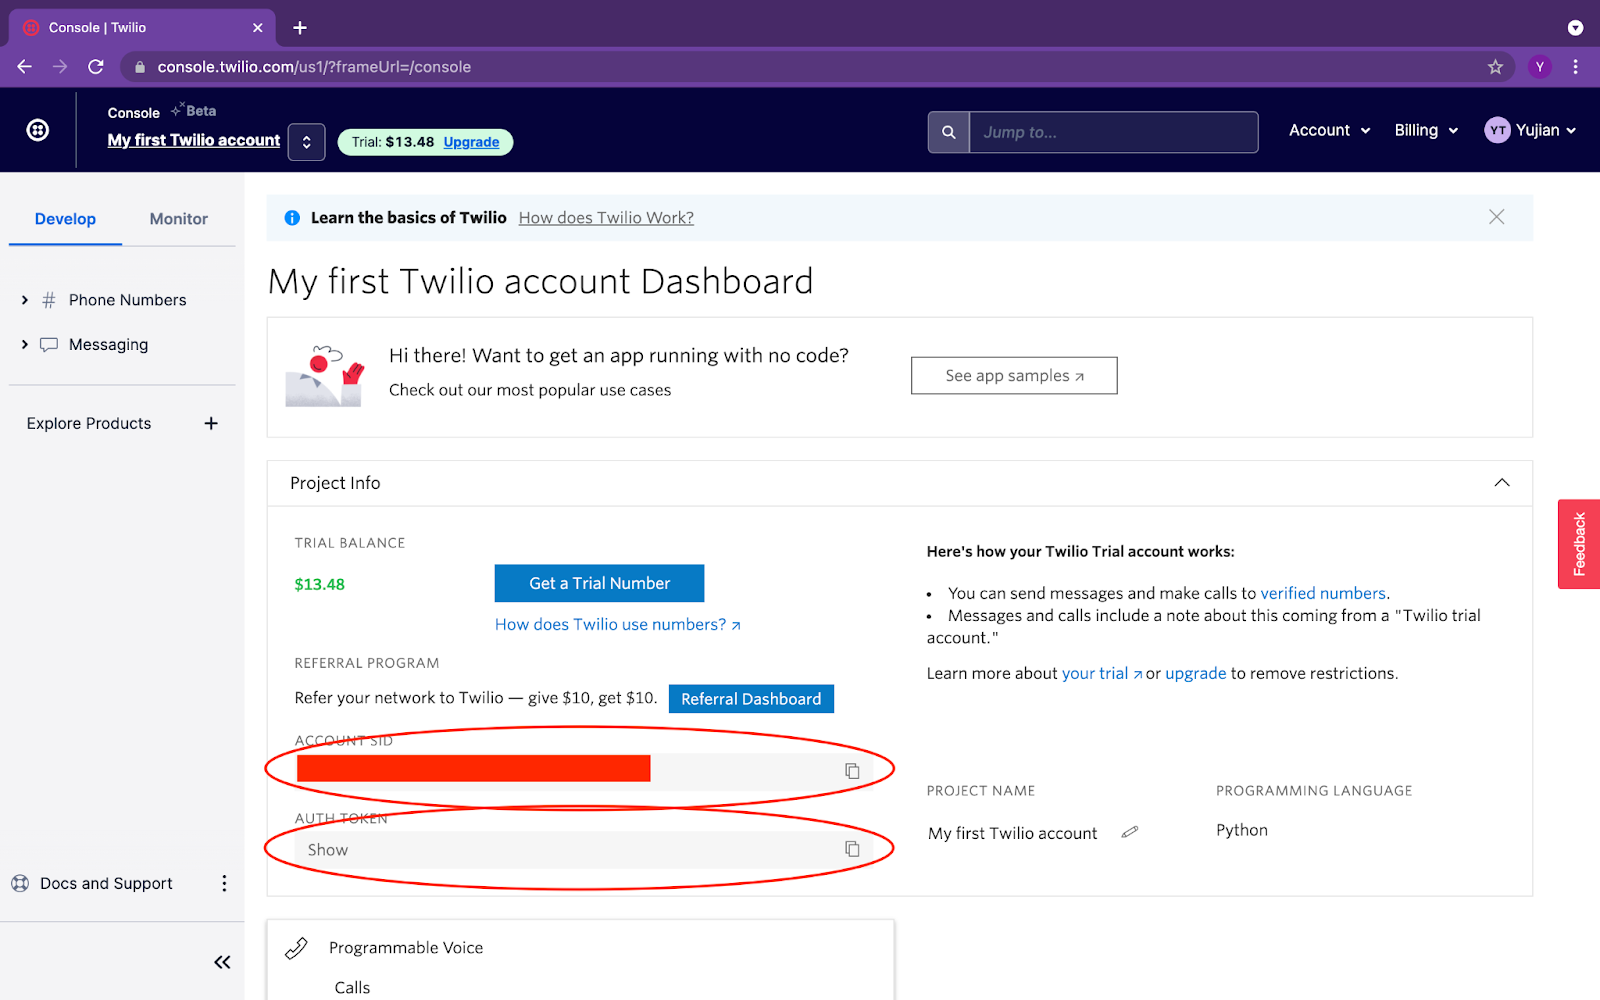The height and width of the screenshot is (1000, 1600).
Task: Click the Explore Products label
Action: (x=89, y=423)
